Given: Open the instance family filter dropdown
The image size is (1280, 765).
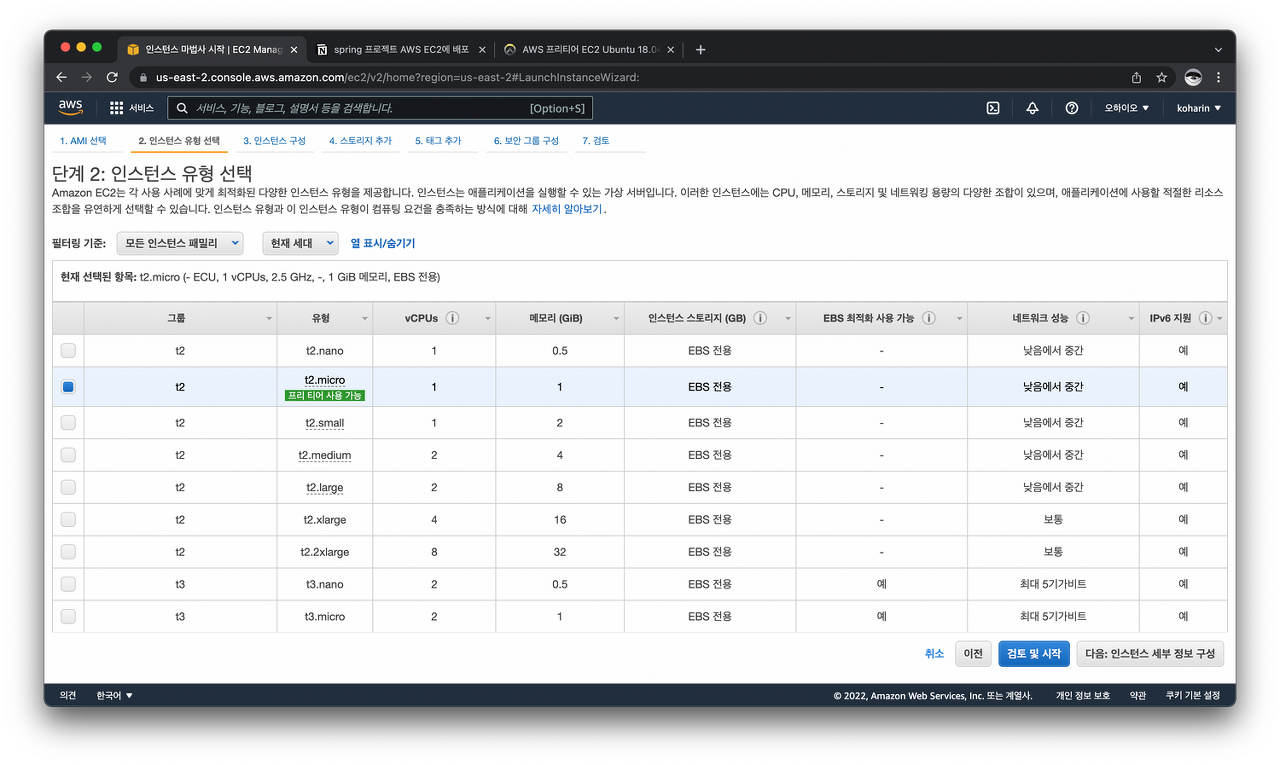Looking at the screenshot, I should point(180,243).
